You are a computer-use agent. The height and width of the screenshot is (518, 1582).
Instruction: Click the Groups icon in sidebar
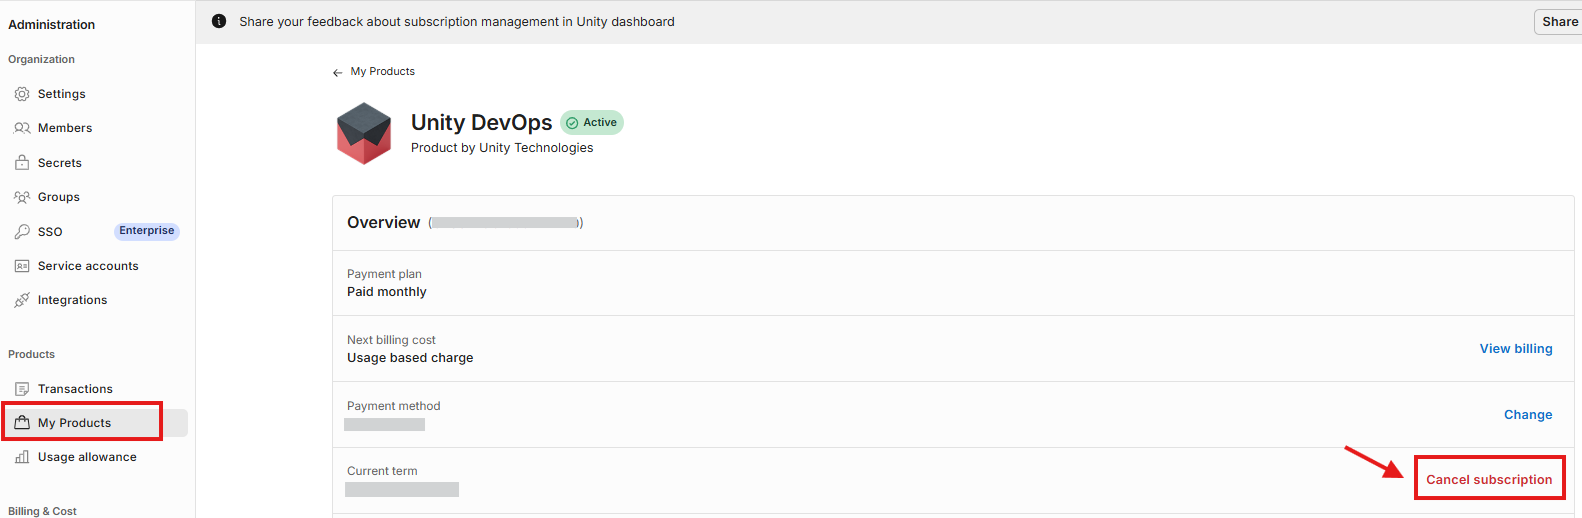pos(22,197)
